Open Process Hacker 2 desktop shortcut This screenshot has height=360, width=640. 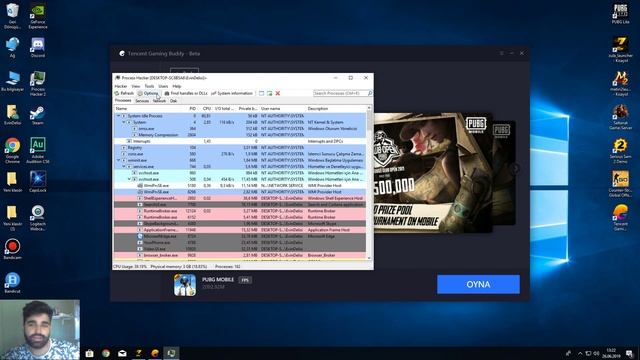38,84
